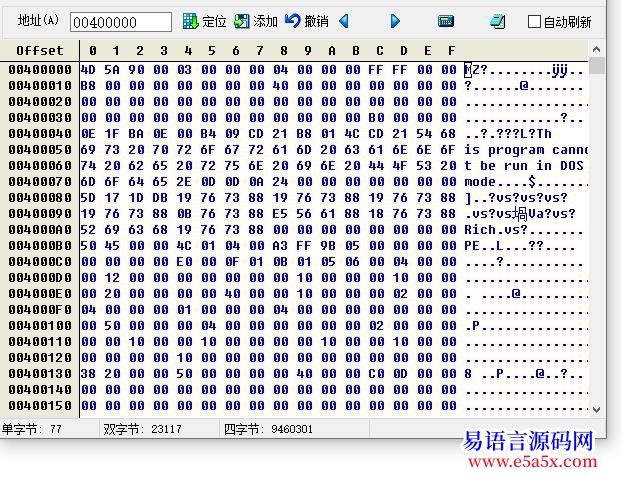Select first byte 4D at row 00400000

point(88,69)
